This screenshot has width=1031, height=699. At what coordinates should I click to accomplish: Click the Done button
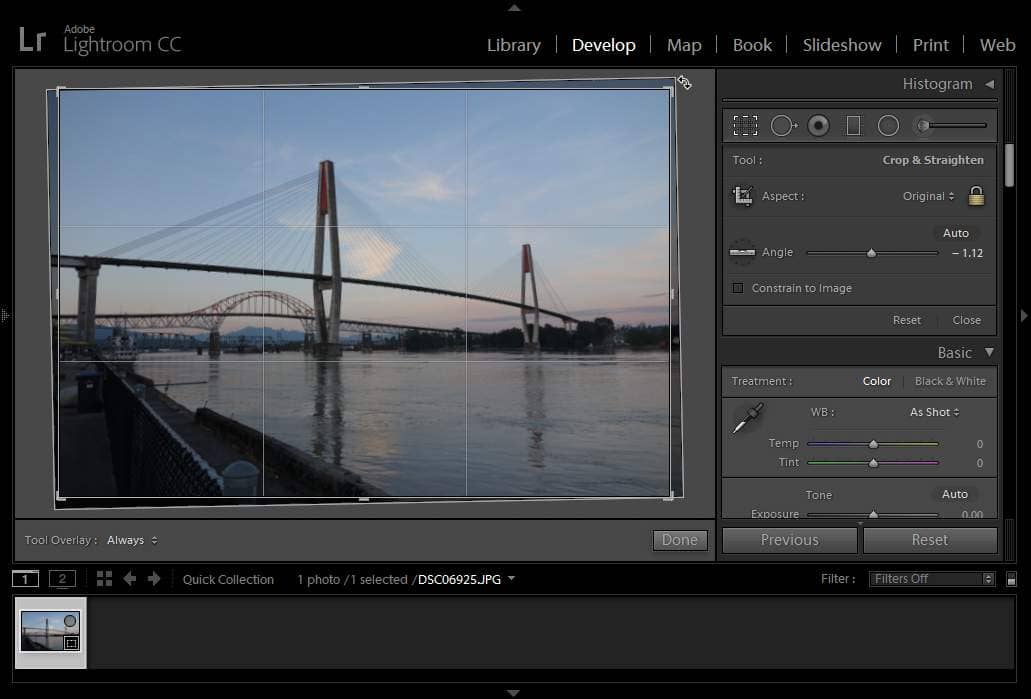[679, 540]
